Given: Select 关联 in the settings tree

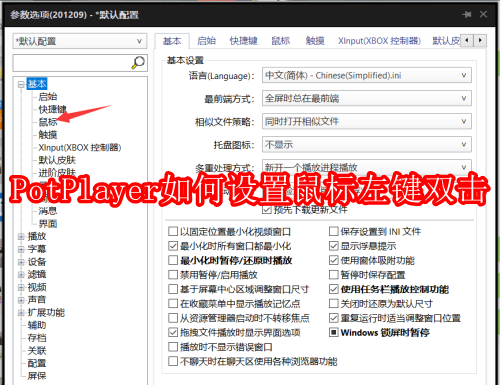Looking at the screenshot, I should coord(37,350).
